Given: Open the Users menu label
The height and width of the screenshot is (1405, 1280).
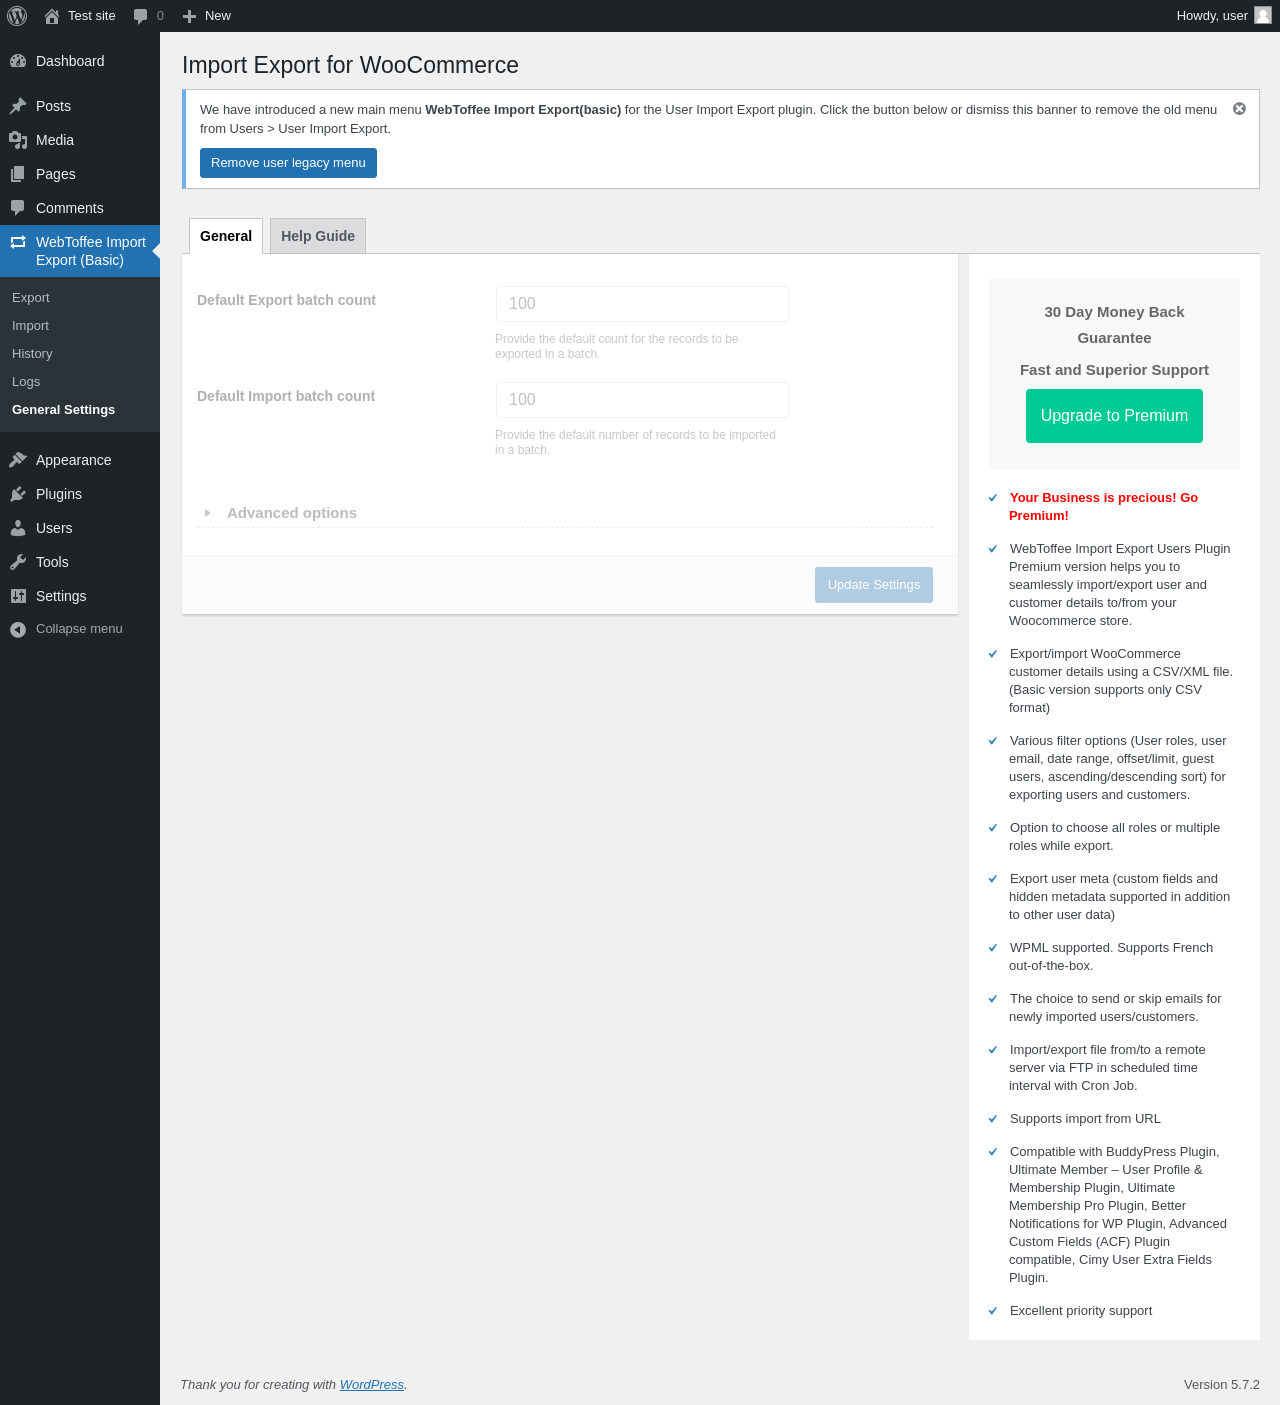Looking at the screenshot, I should click(54, 528).
